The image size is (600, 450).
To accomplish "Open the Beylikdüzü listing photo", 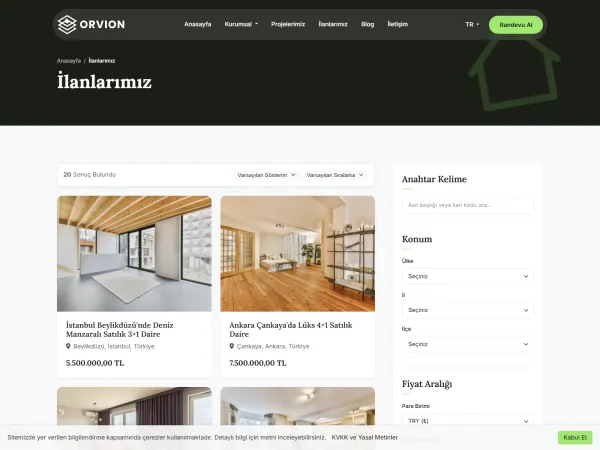I will click(x=134, y=254).
